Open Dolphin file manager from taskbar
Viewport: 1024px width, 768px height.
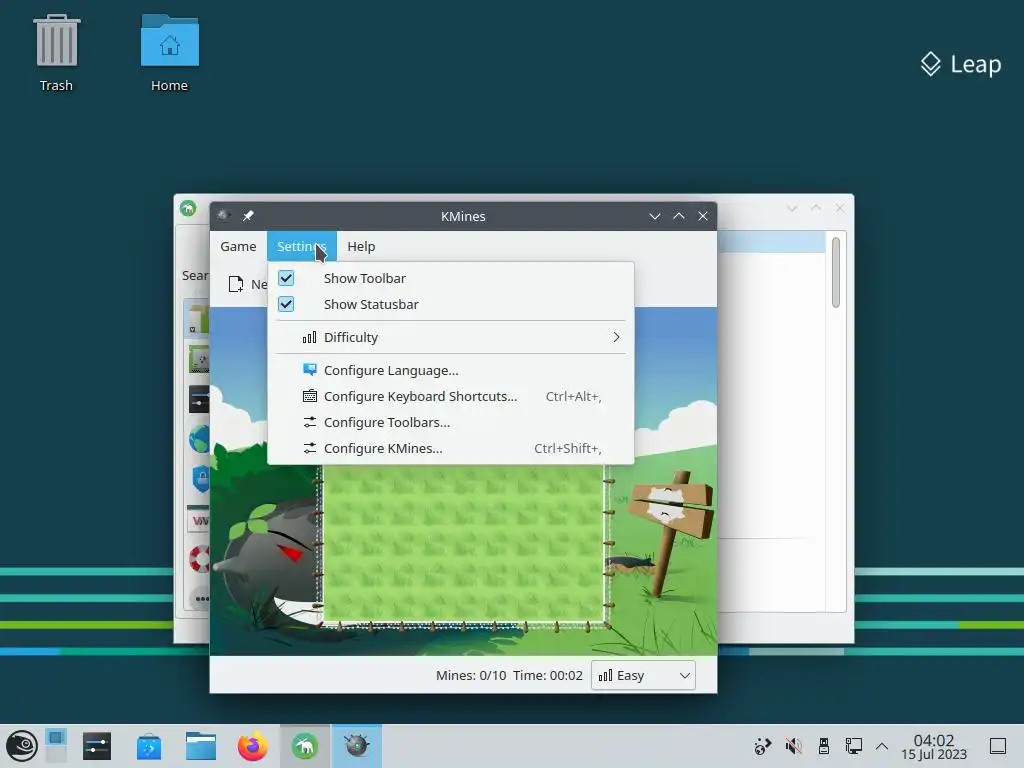point(200,746)
